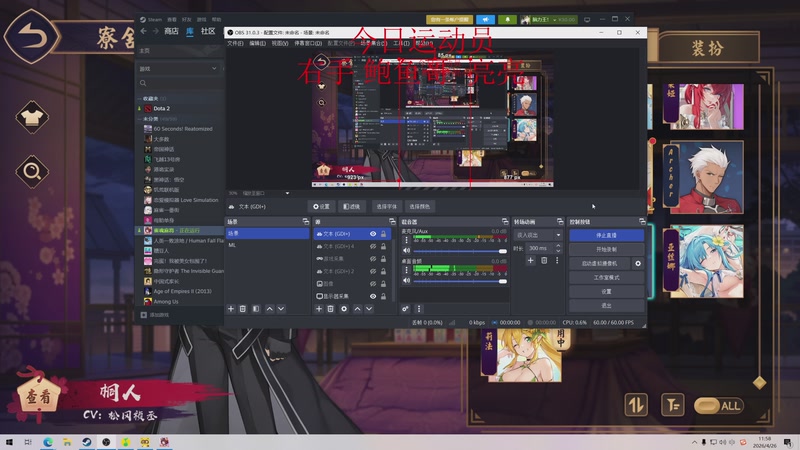
Task: Increase transition duration with stepper up arrow
Action: click(558, 245)
